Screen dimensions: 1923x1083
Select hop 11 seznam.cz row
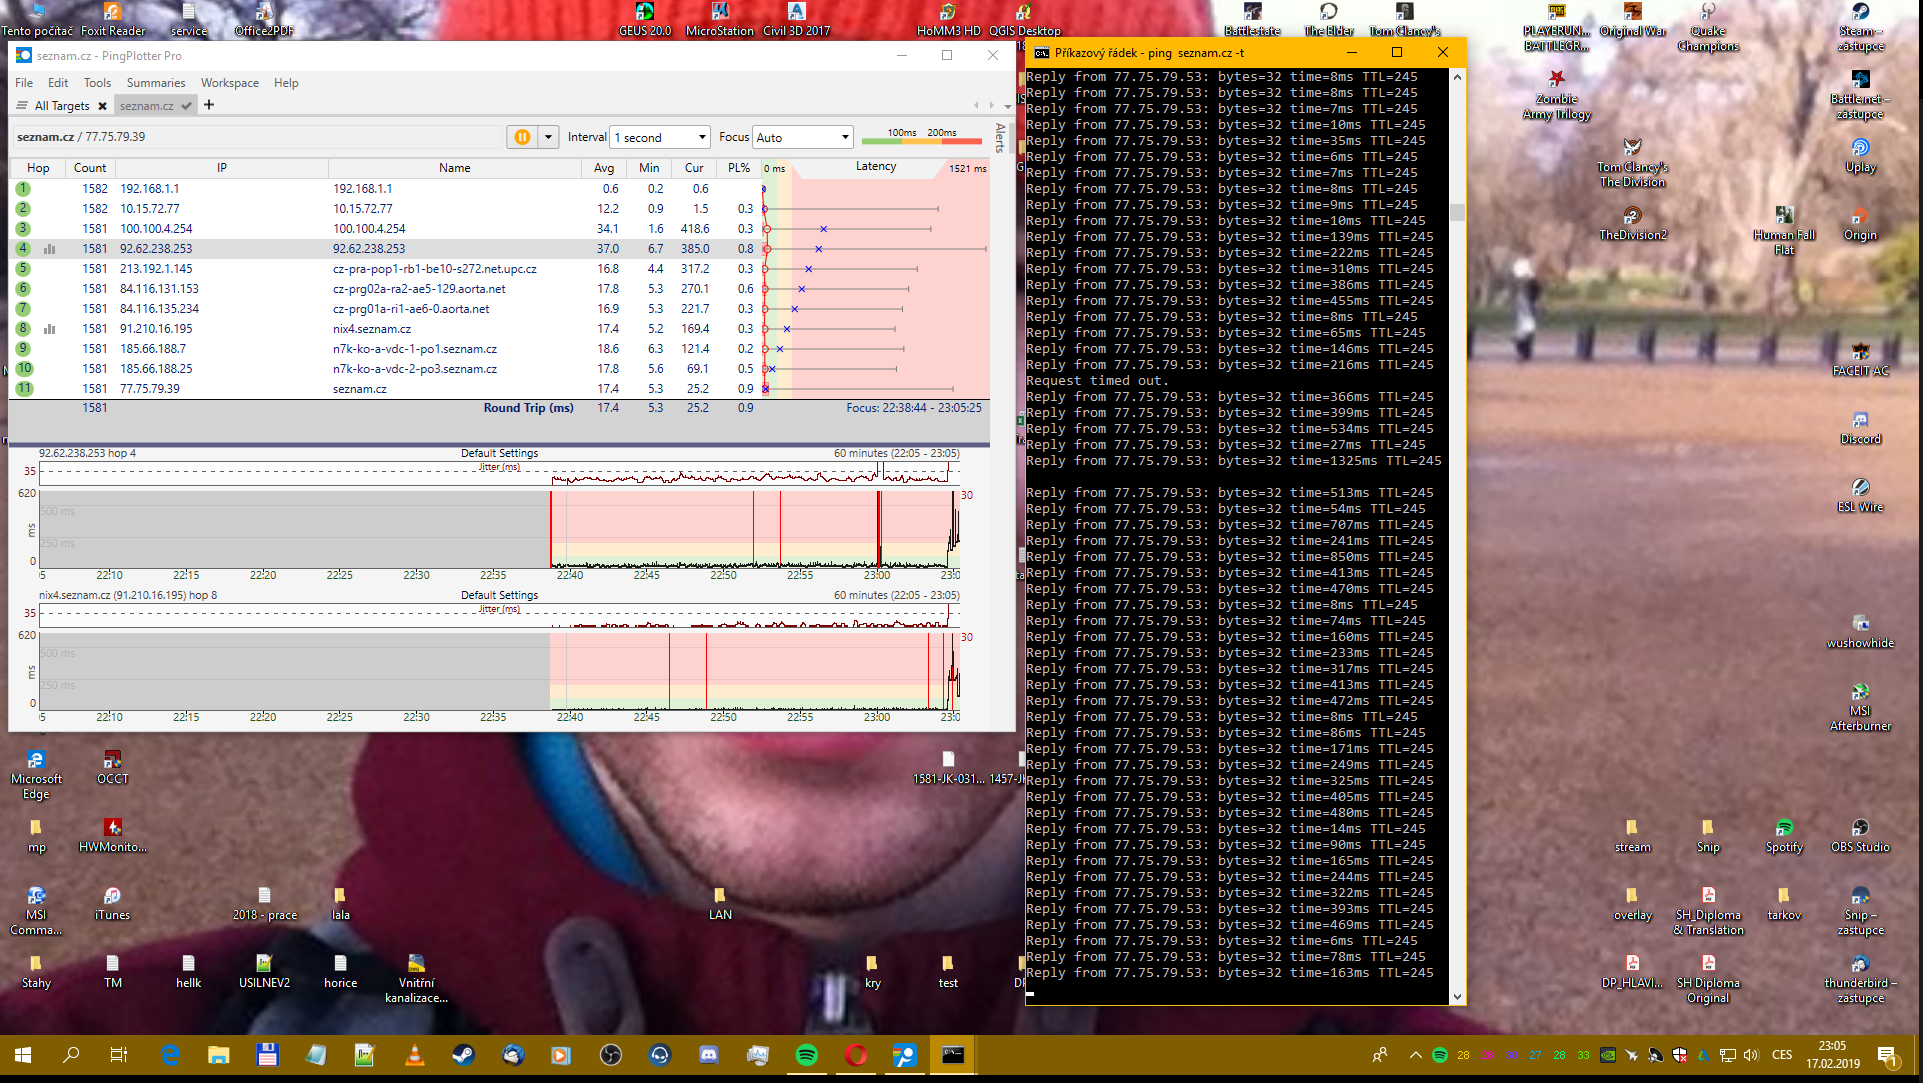(360, 389)
